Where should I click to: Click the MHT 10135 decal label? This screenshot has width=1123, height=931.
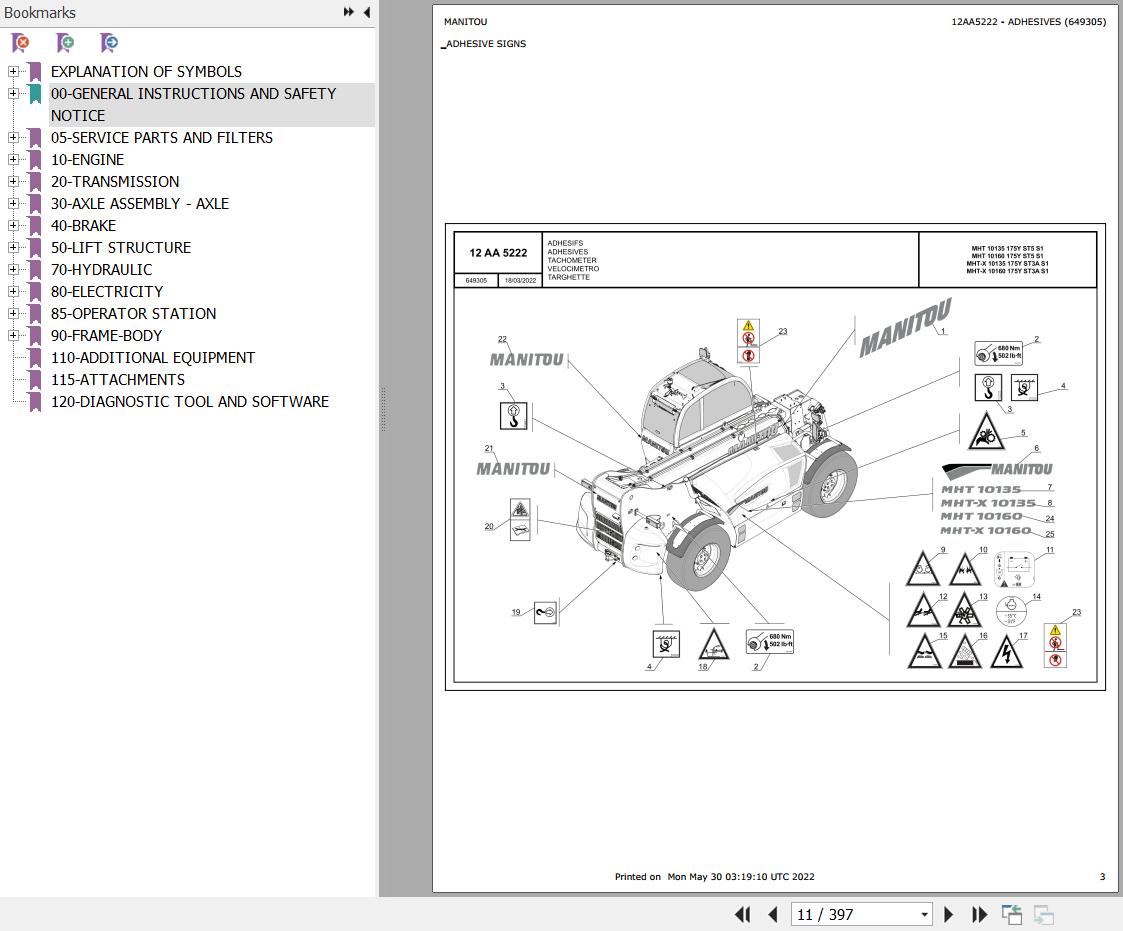point(980,489)
